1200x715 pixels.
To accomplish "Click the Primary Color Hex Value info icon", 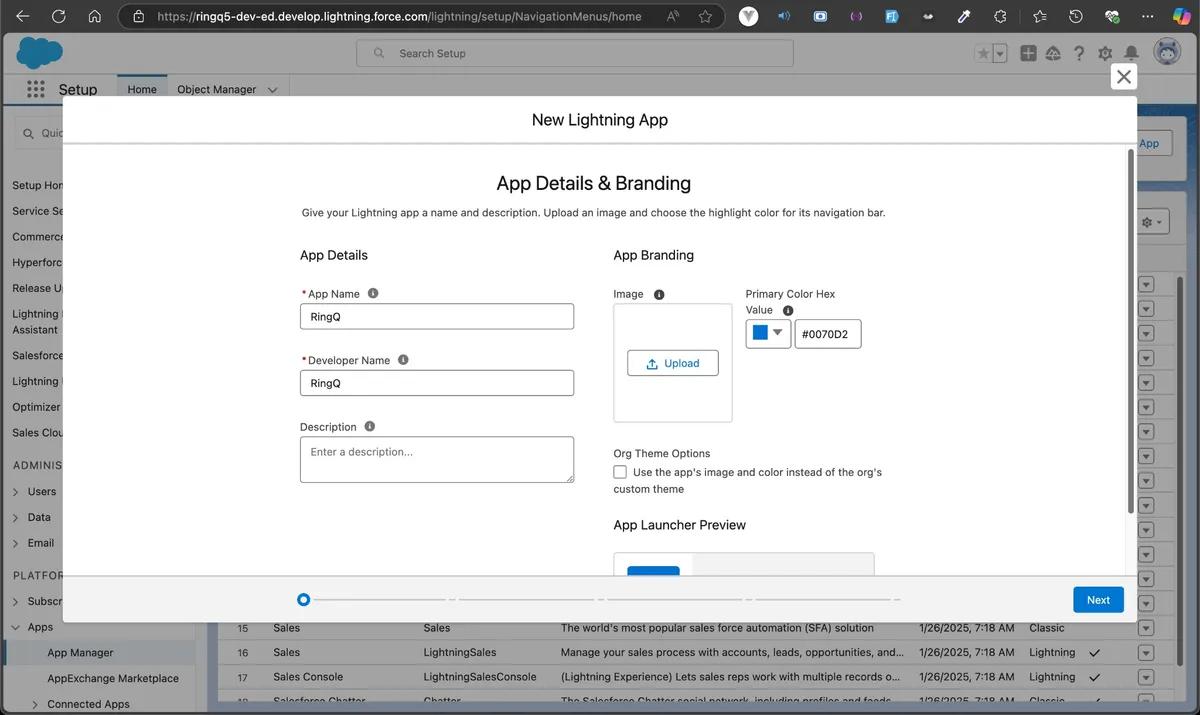I will click(788, 310).
